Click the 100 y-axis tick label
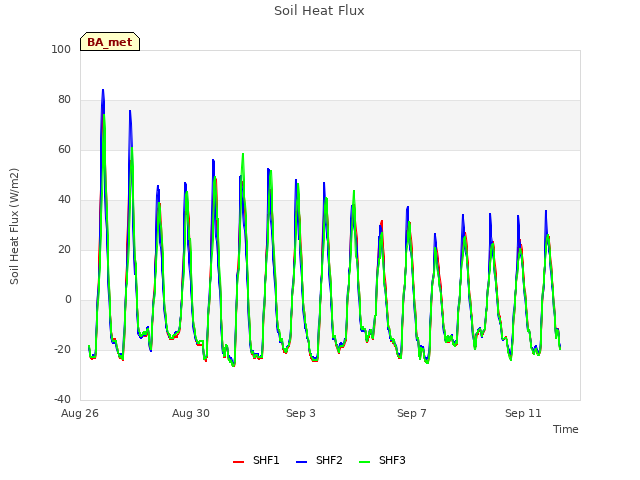This screenshot has height=480, width=640. [x=61, y=49]
